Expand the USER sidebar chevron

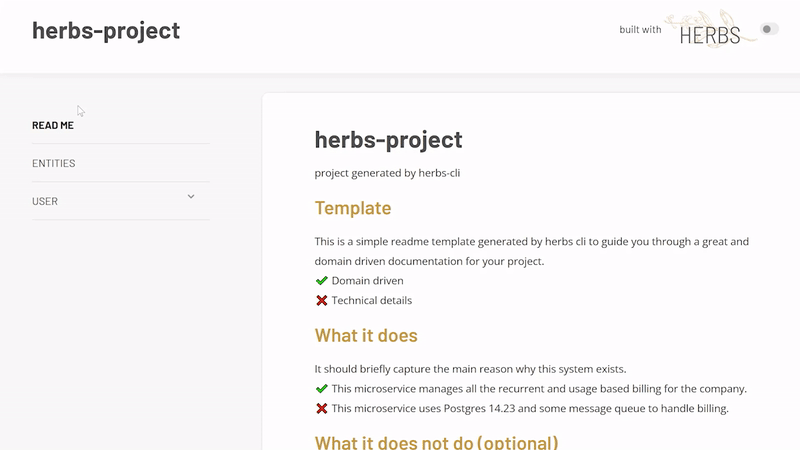(x=191, y=196)
